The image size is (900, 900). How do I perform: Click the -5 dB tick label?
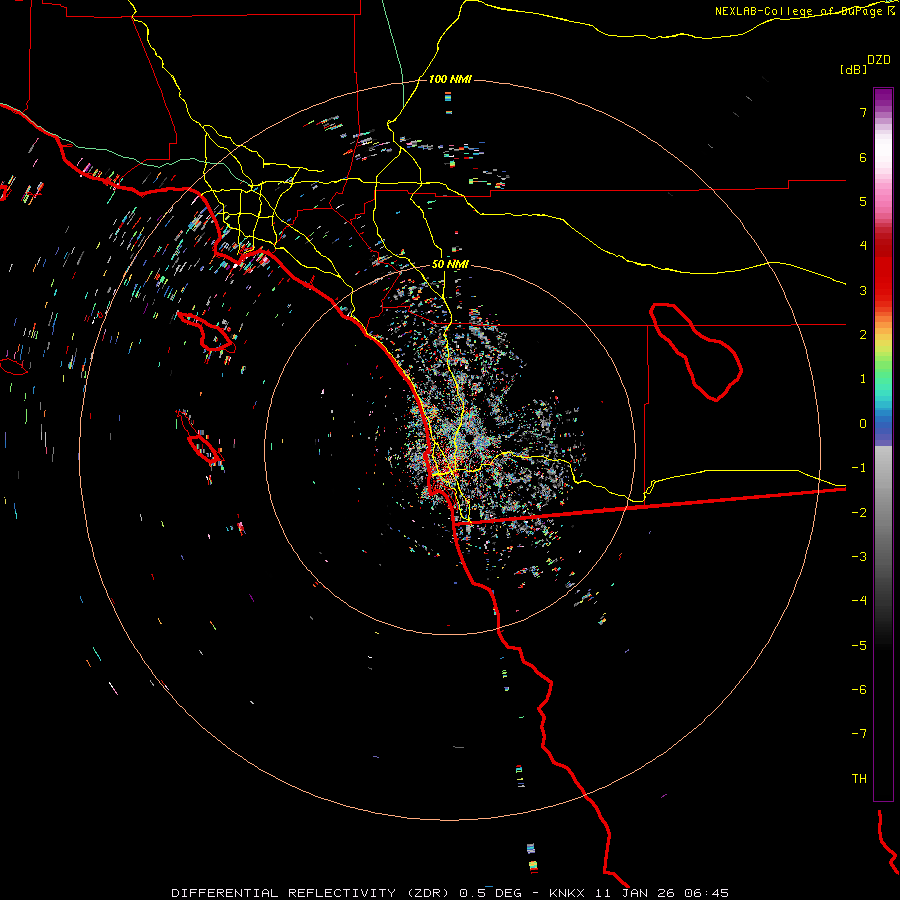[859, 645]
